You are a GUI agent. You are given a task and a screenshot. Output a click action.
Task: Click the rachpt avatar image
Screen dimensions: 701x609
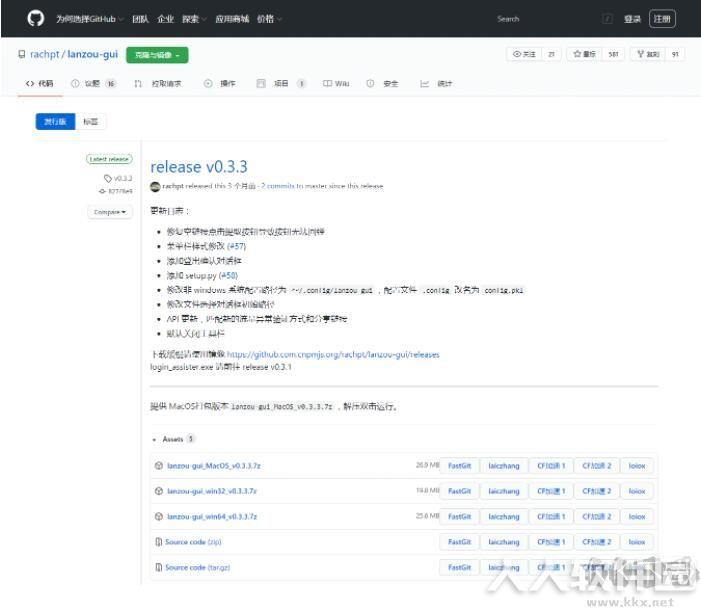tap(155, 186)
